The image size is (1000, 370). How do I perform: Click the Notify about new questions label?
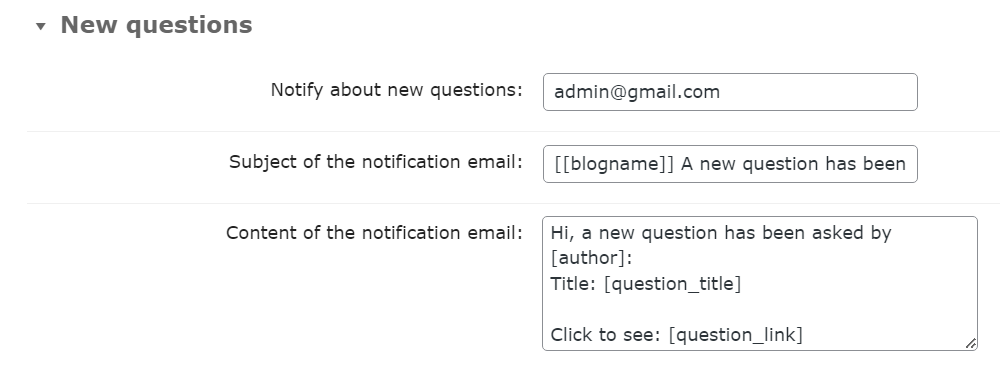pyautogui.click(x=396, y=90)
